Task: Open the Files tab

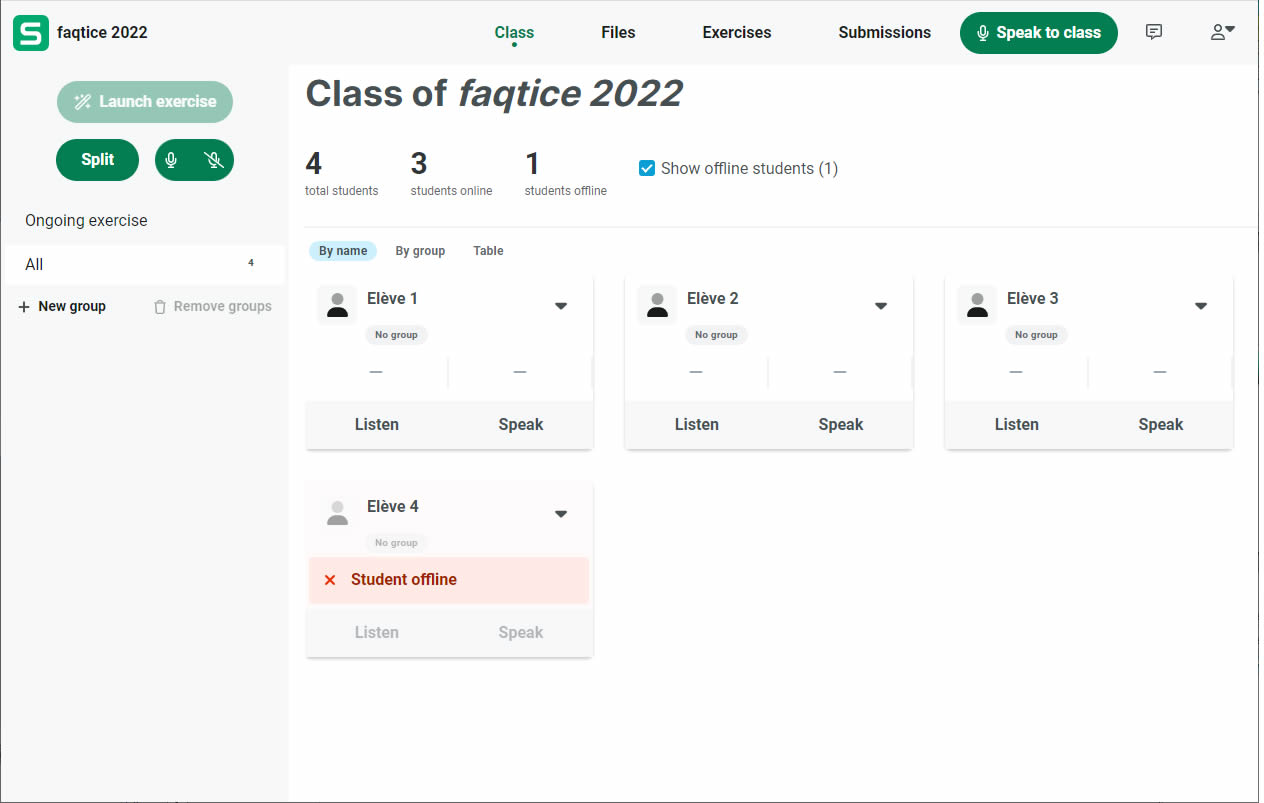Action: (x=618, y=32)
